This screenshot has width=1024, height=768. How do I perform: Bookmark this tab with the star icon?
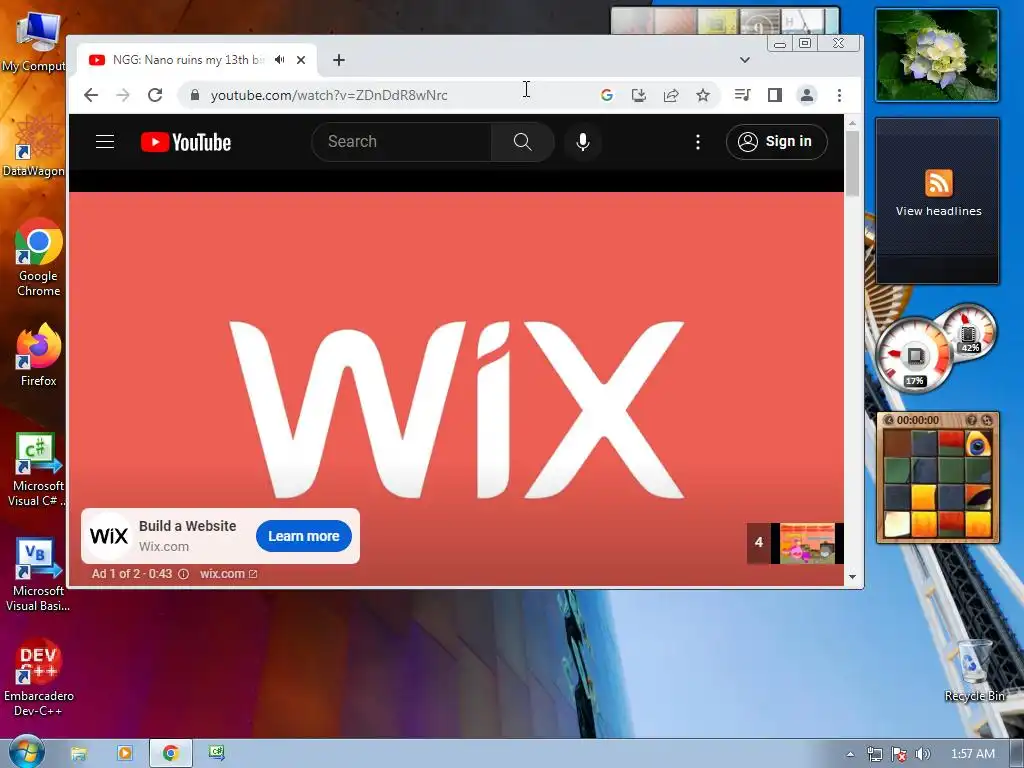(703, 95)
